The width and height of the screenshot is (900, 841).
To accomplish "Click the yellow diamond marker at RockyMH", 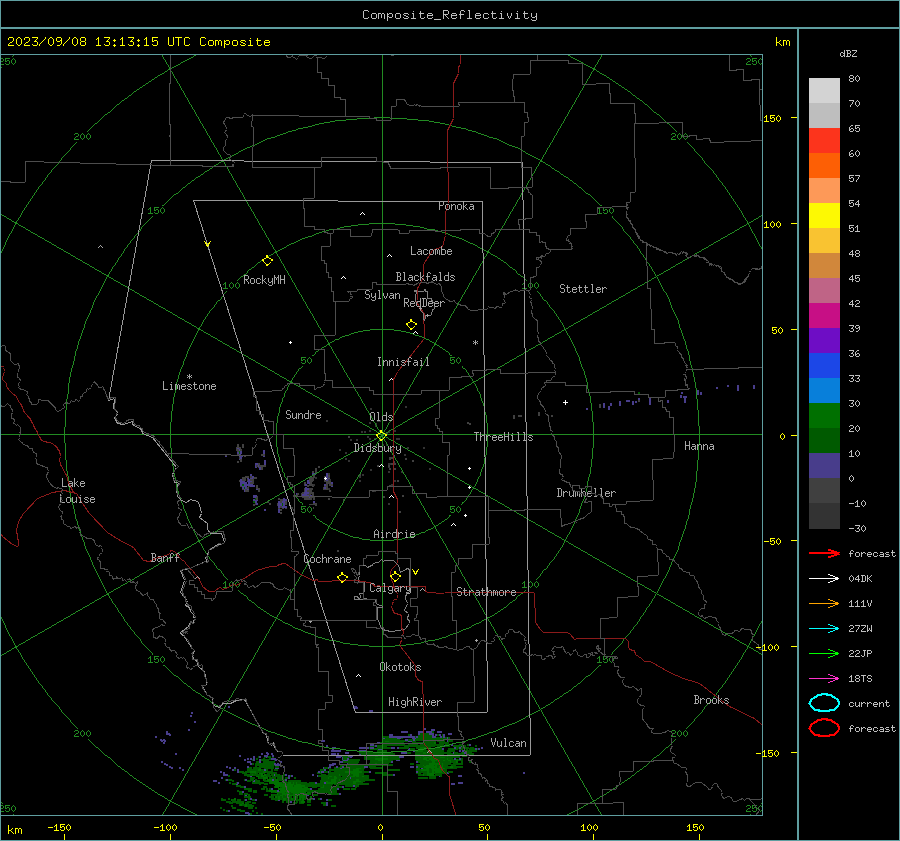I will point(267,261).
